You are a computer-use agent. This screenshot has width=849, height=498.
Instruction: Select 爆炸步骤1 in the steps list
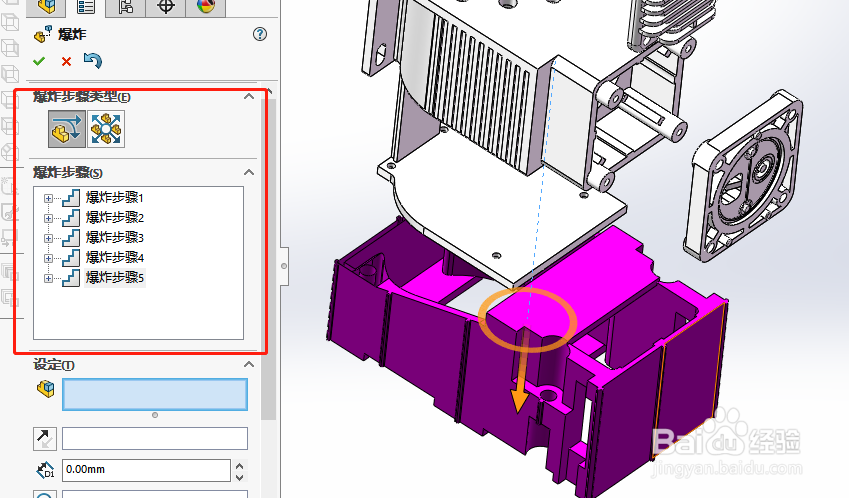115,198
